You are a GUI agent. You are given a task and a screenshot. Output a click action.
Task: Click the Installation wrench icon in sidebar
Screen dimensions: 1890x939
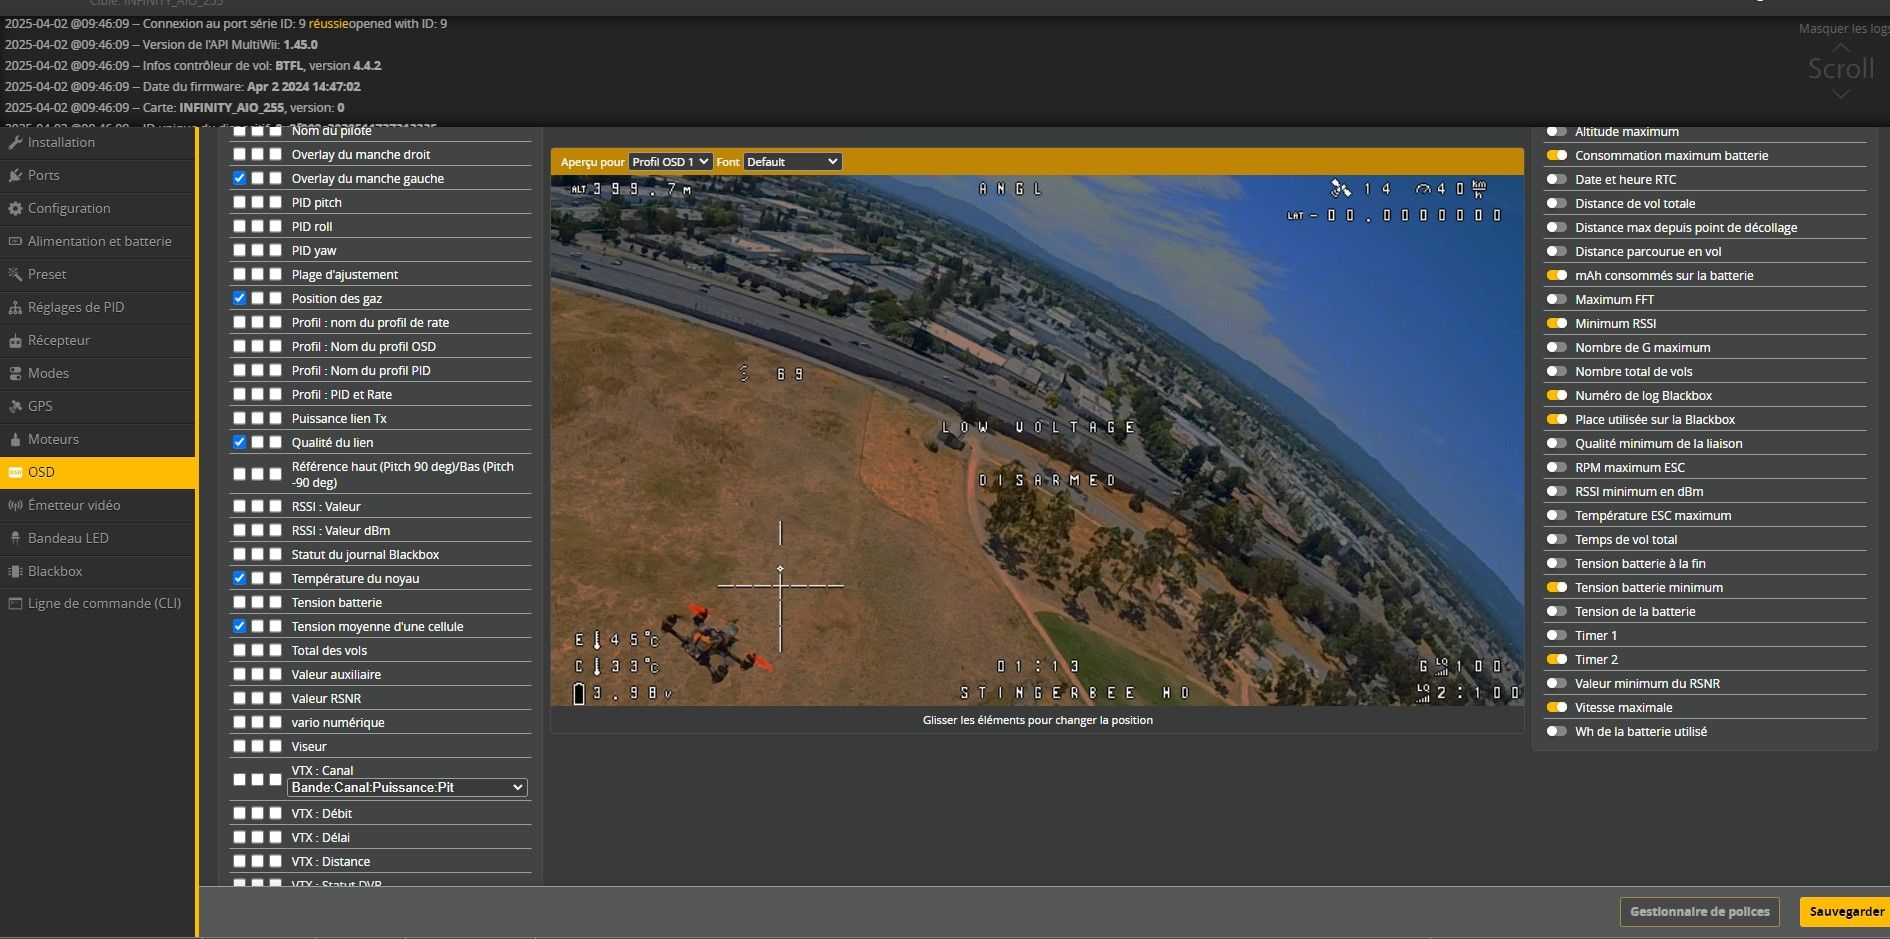pyautogui.click(x=15, y=142)
